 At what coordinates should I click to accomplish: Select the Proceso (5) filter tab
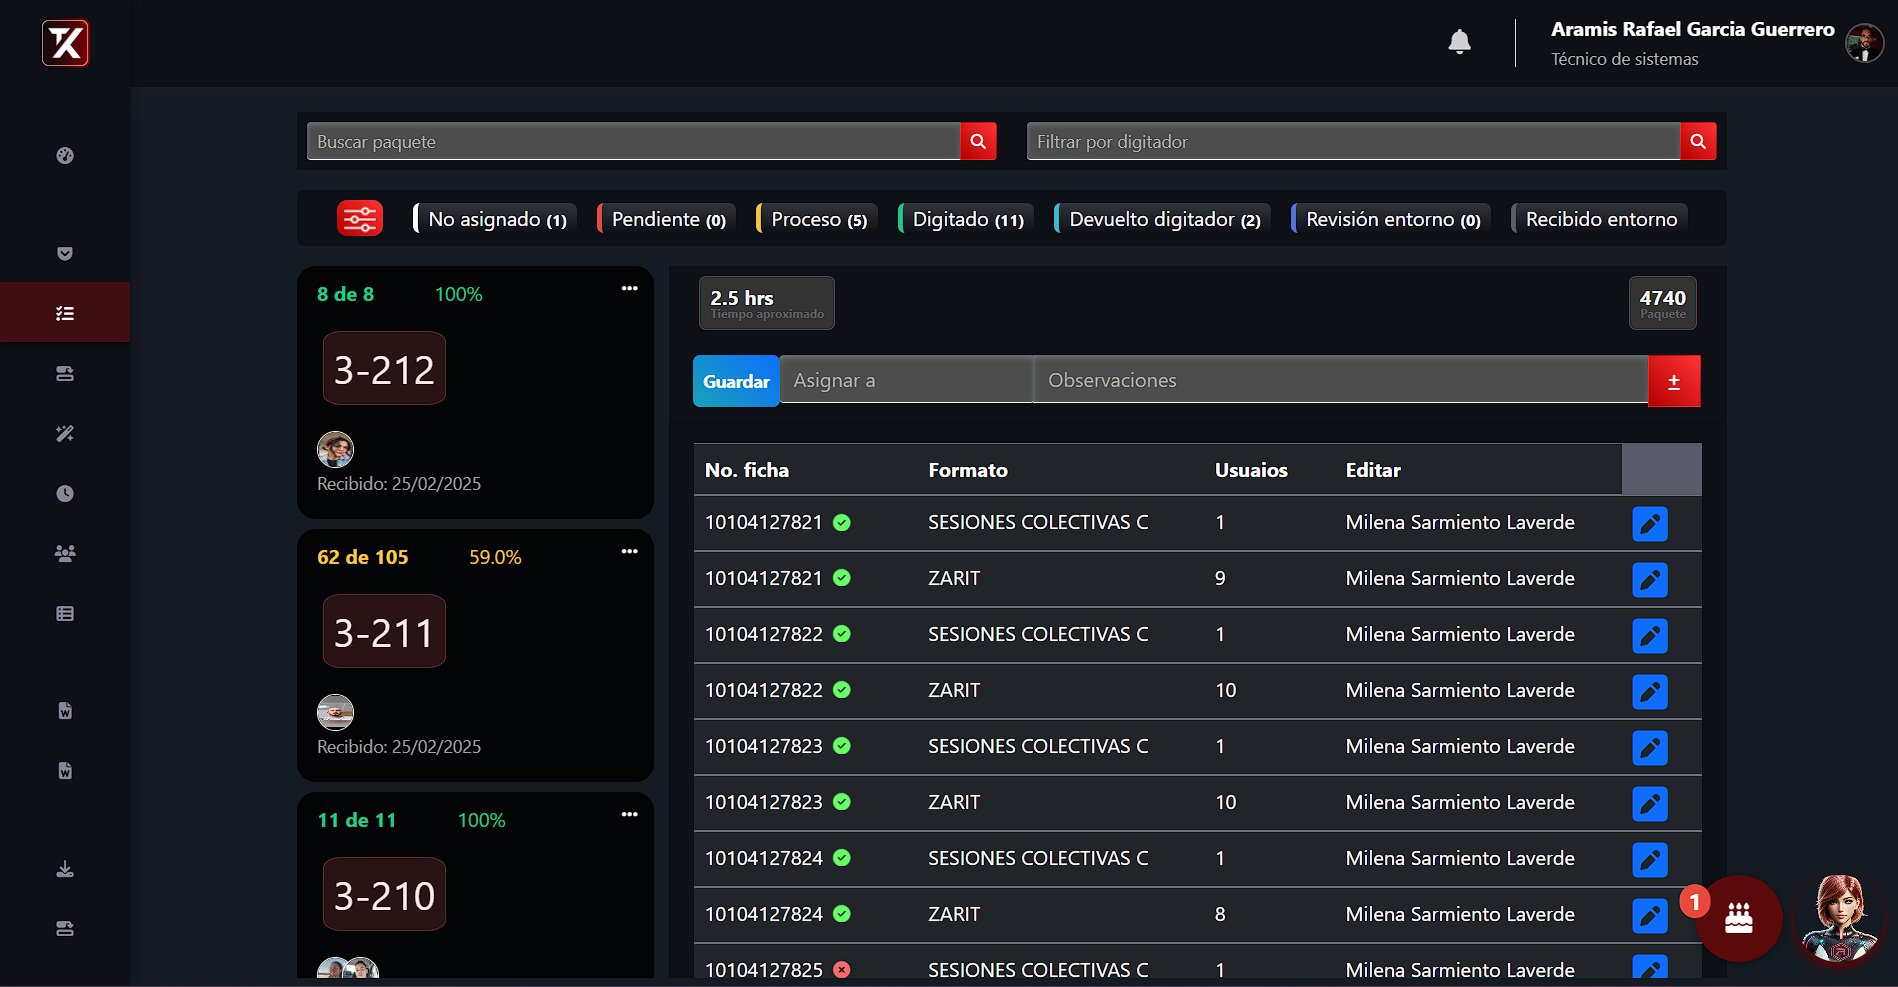click(x=818, y=219)
